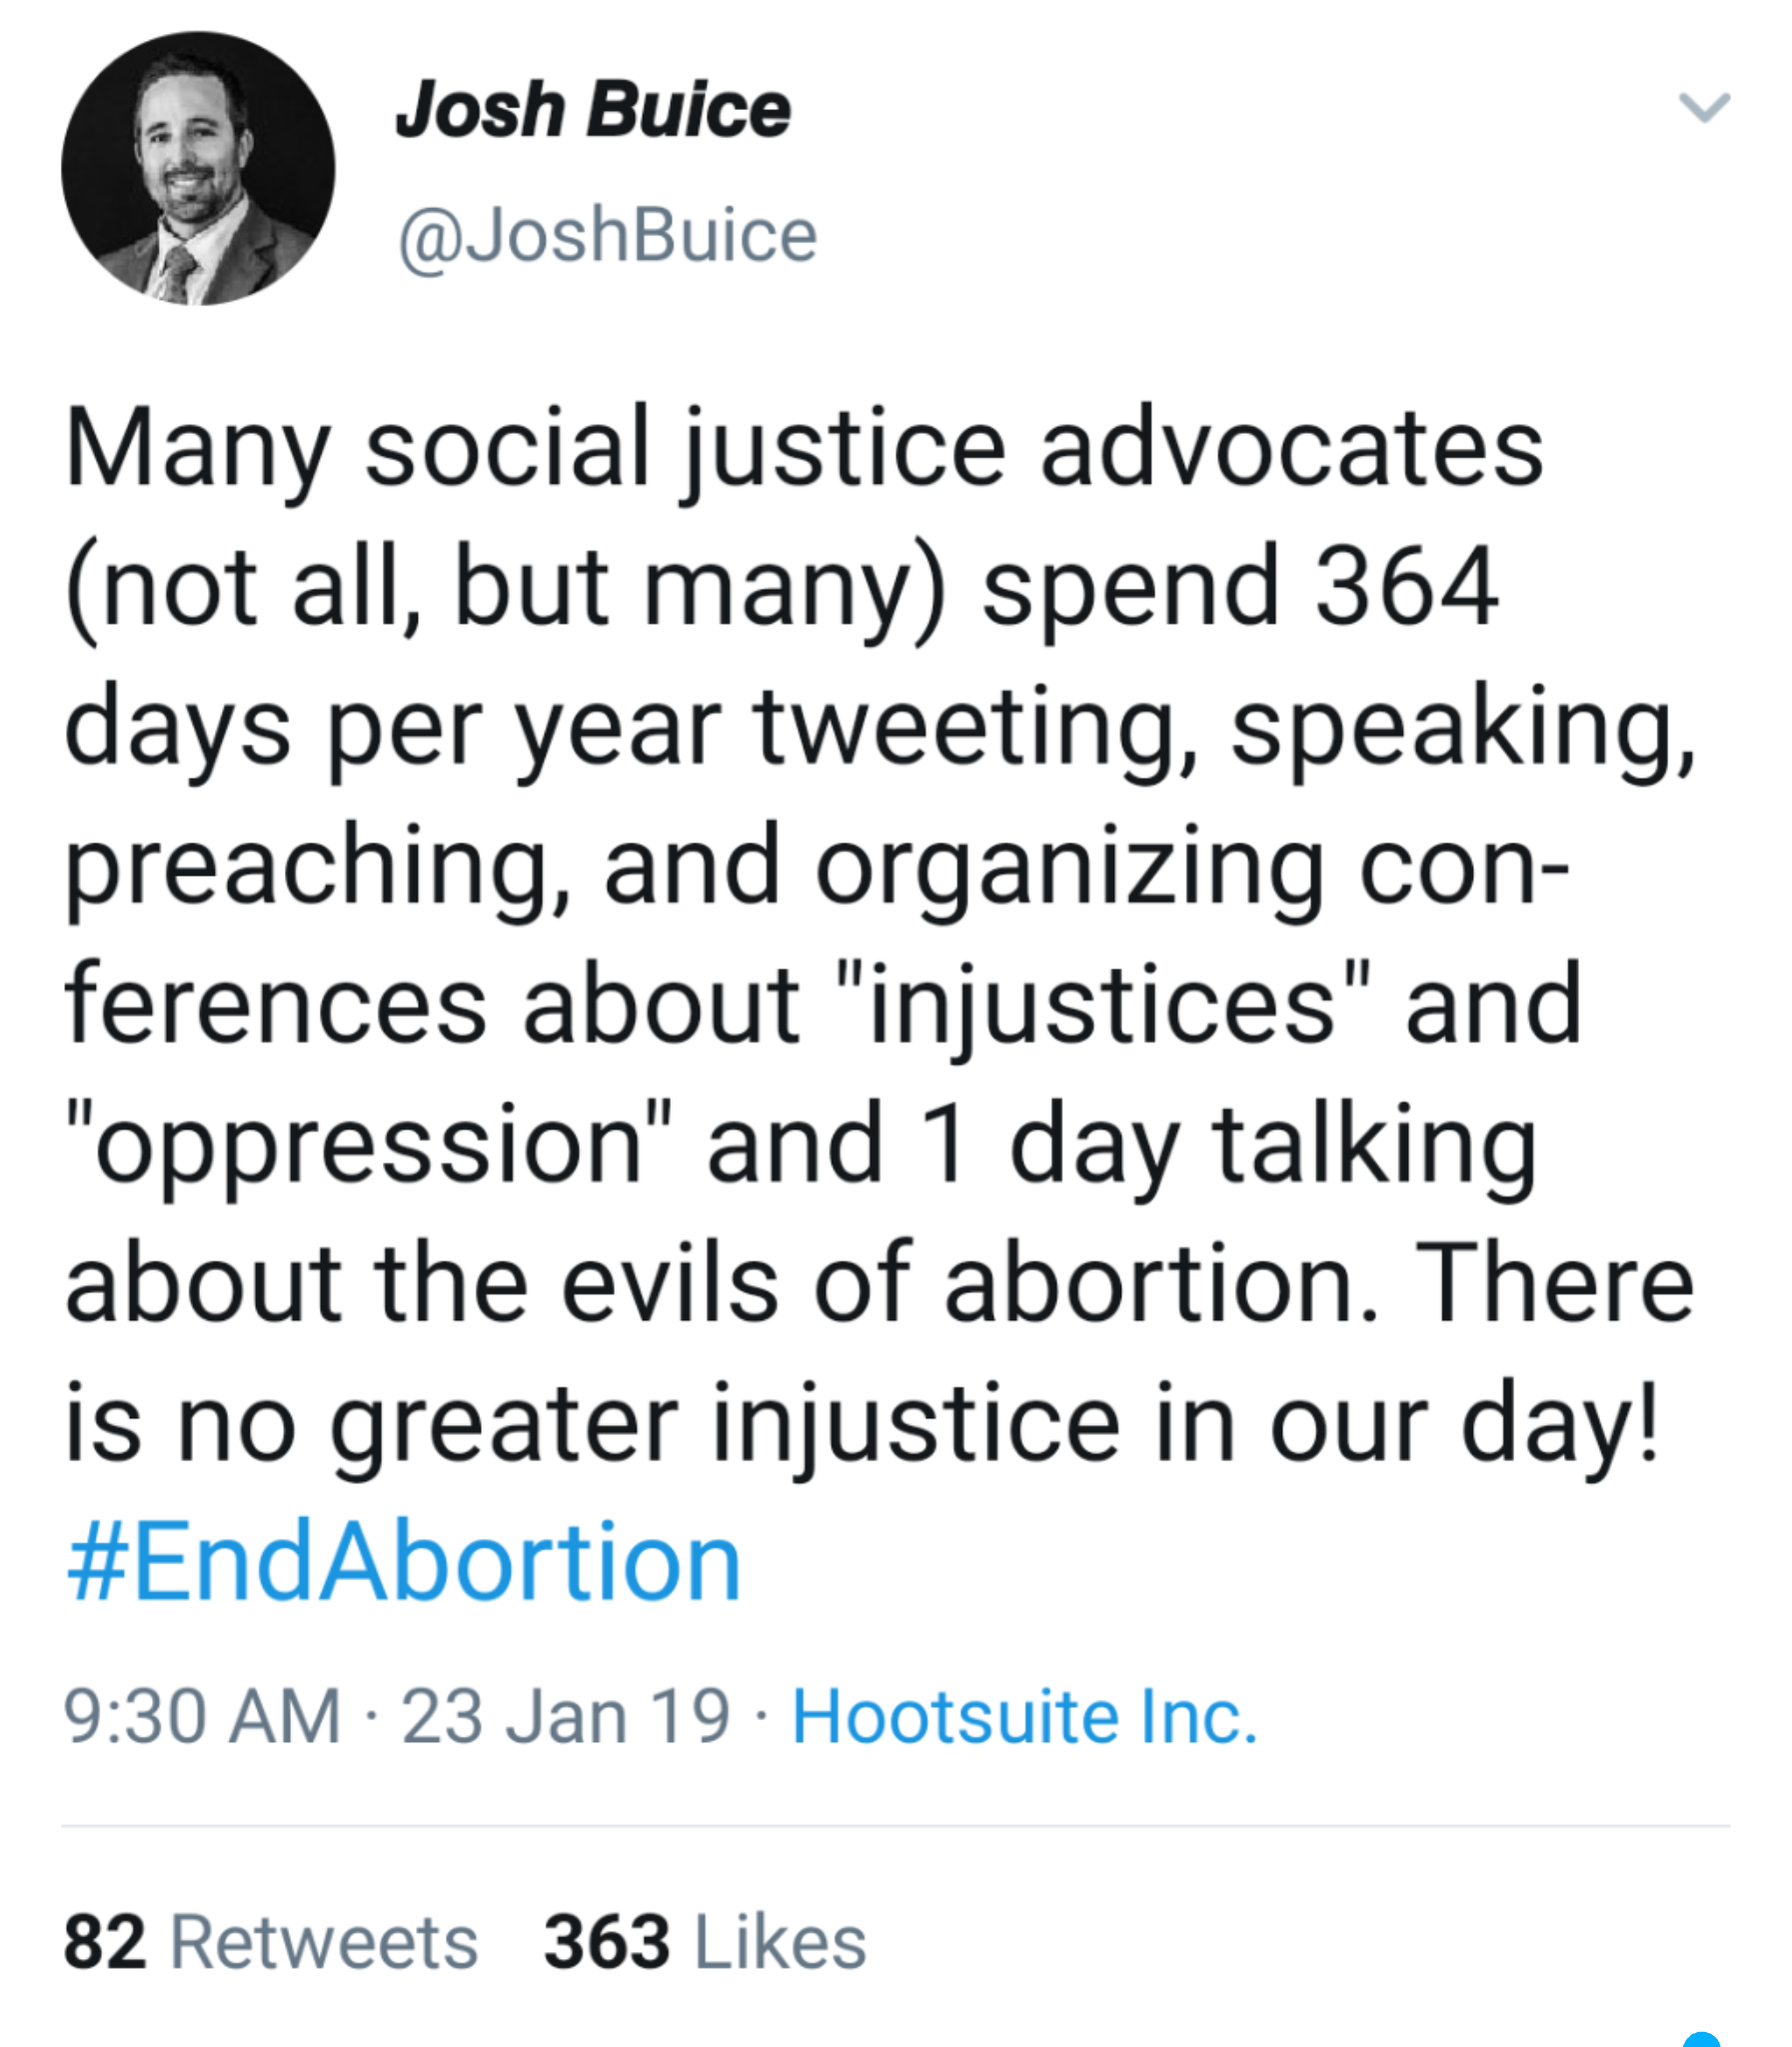
Task: Click the tweet's first line "Many social justice advocates"
Action: point(804,450)
